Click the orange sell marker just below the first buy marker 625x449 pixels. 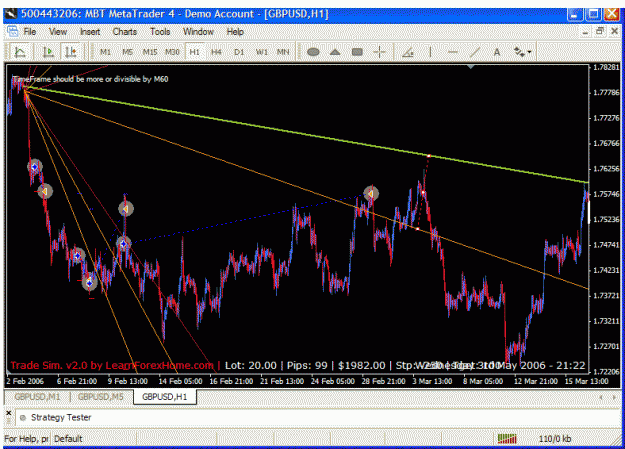click(x=45, y=191)
